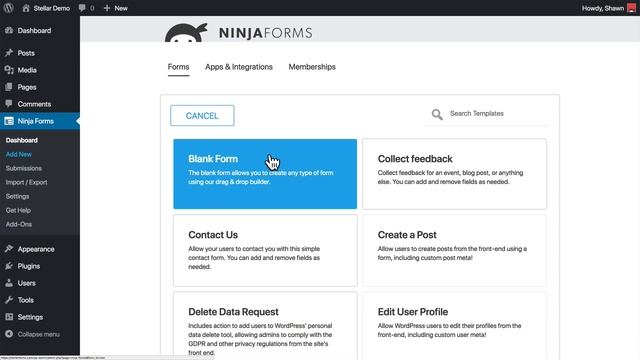Screen dimensions: 640x360
Task: Switch to the Forms tab
Action: pos(178,67)
